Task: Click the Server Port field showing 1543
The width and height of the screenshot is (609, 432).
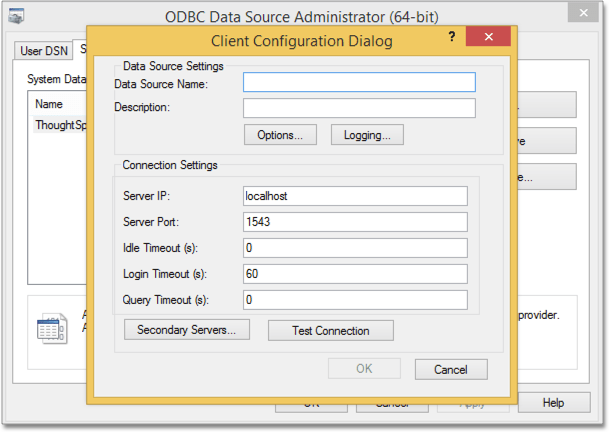Action: [x=355, y=222]
